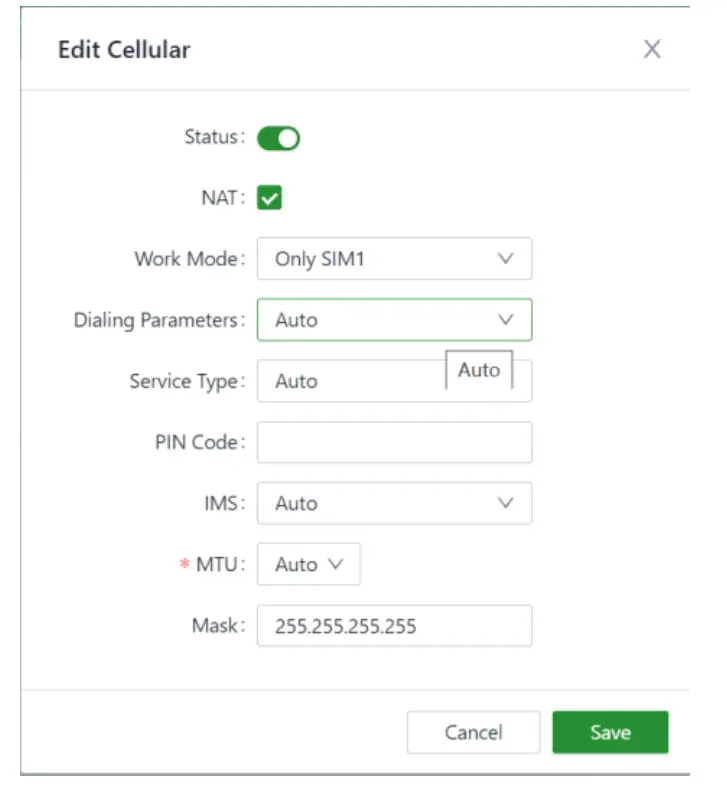Uncheck the NAT checkbox
Viewport: 727px width, 803px height.
click(x=269, y=198)
